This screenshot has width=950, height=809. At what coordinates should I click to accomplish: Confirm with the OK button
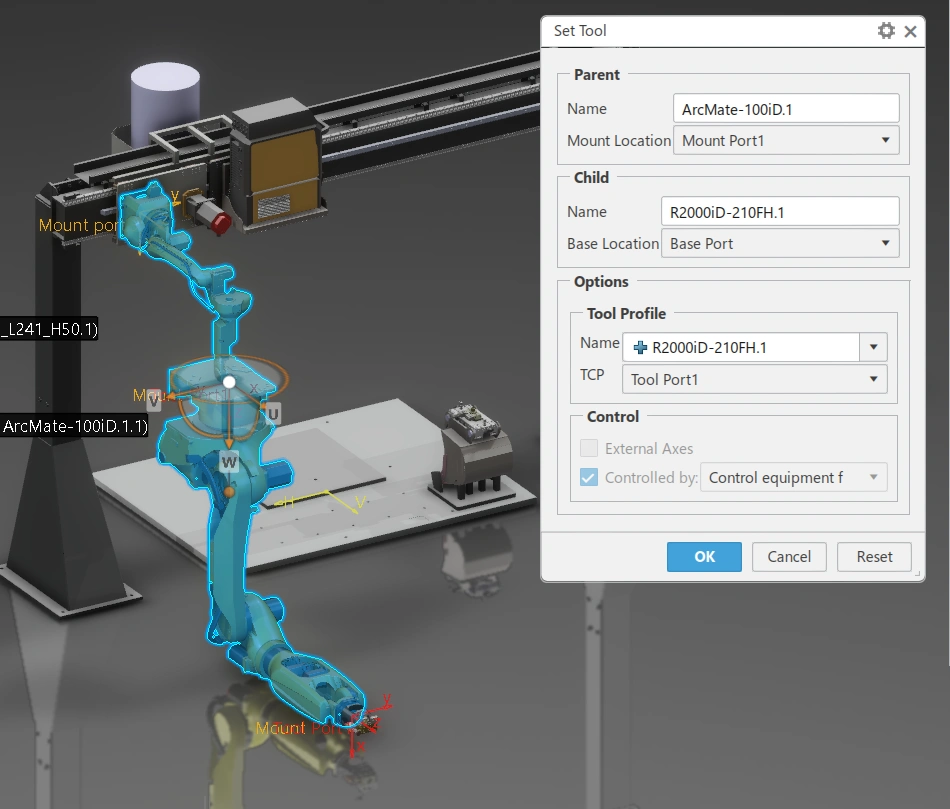tap(704, 556)
